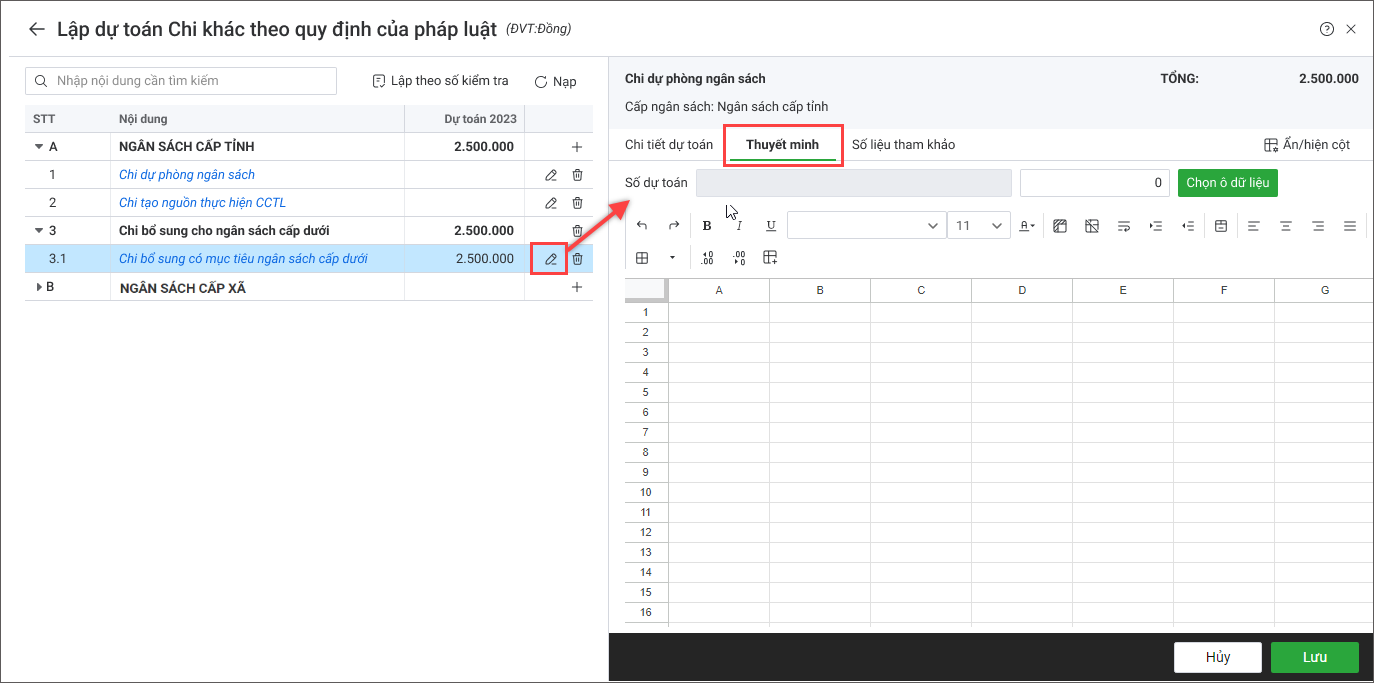Open the font size dropdown
The height and width of the screenshot is (683, 1374).
(x=979, y=226)
